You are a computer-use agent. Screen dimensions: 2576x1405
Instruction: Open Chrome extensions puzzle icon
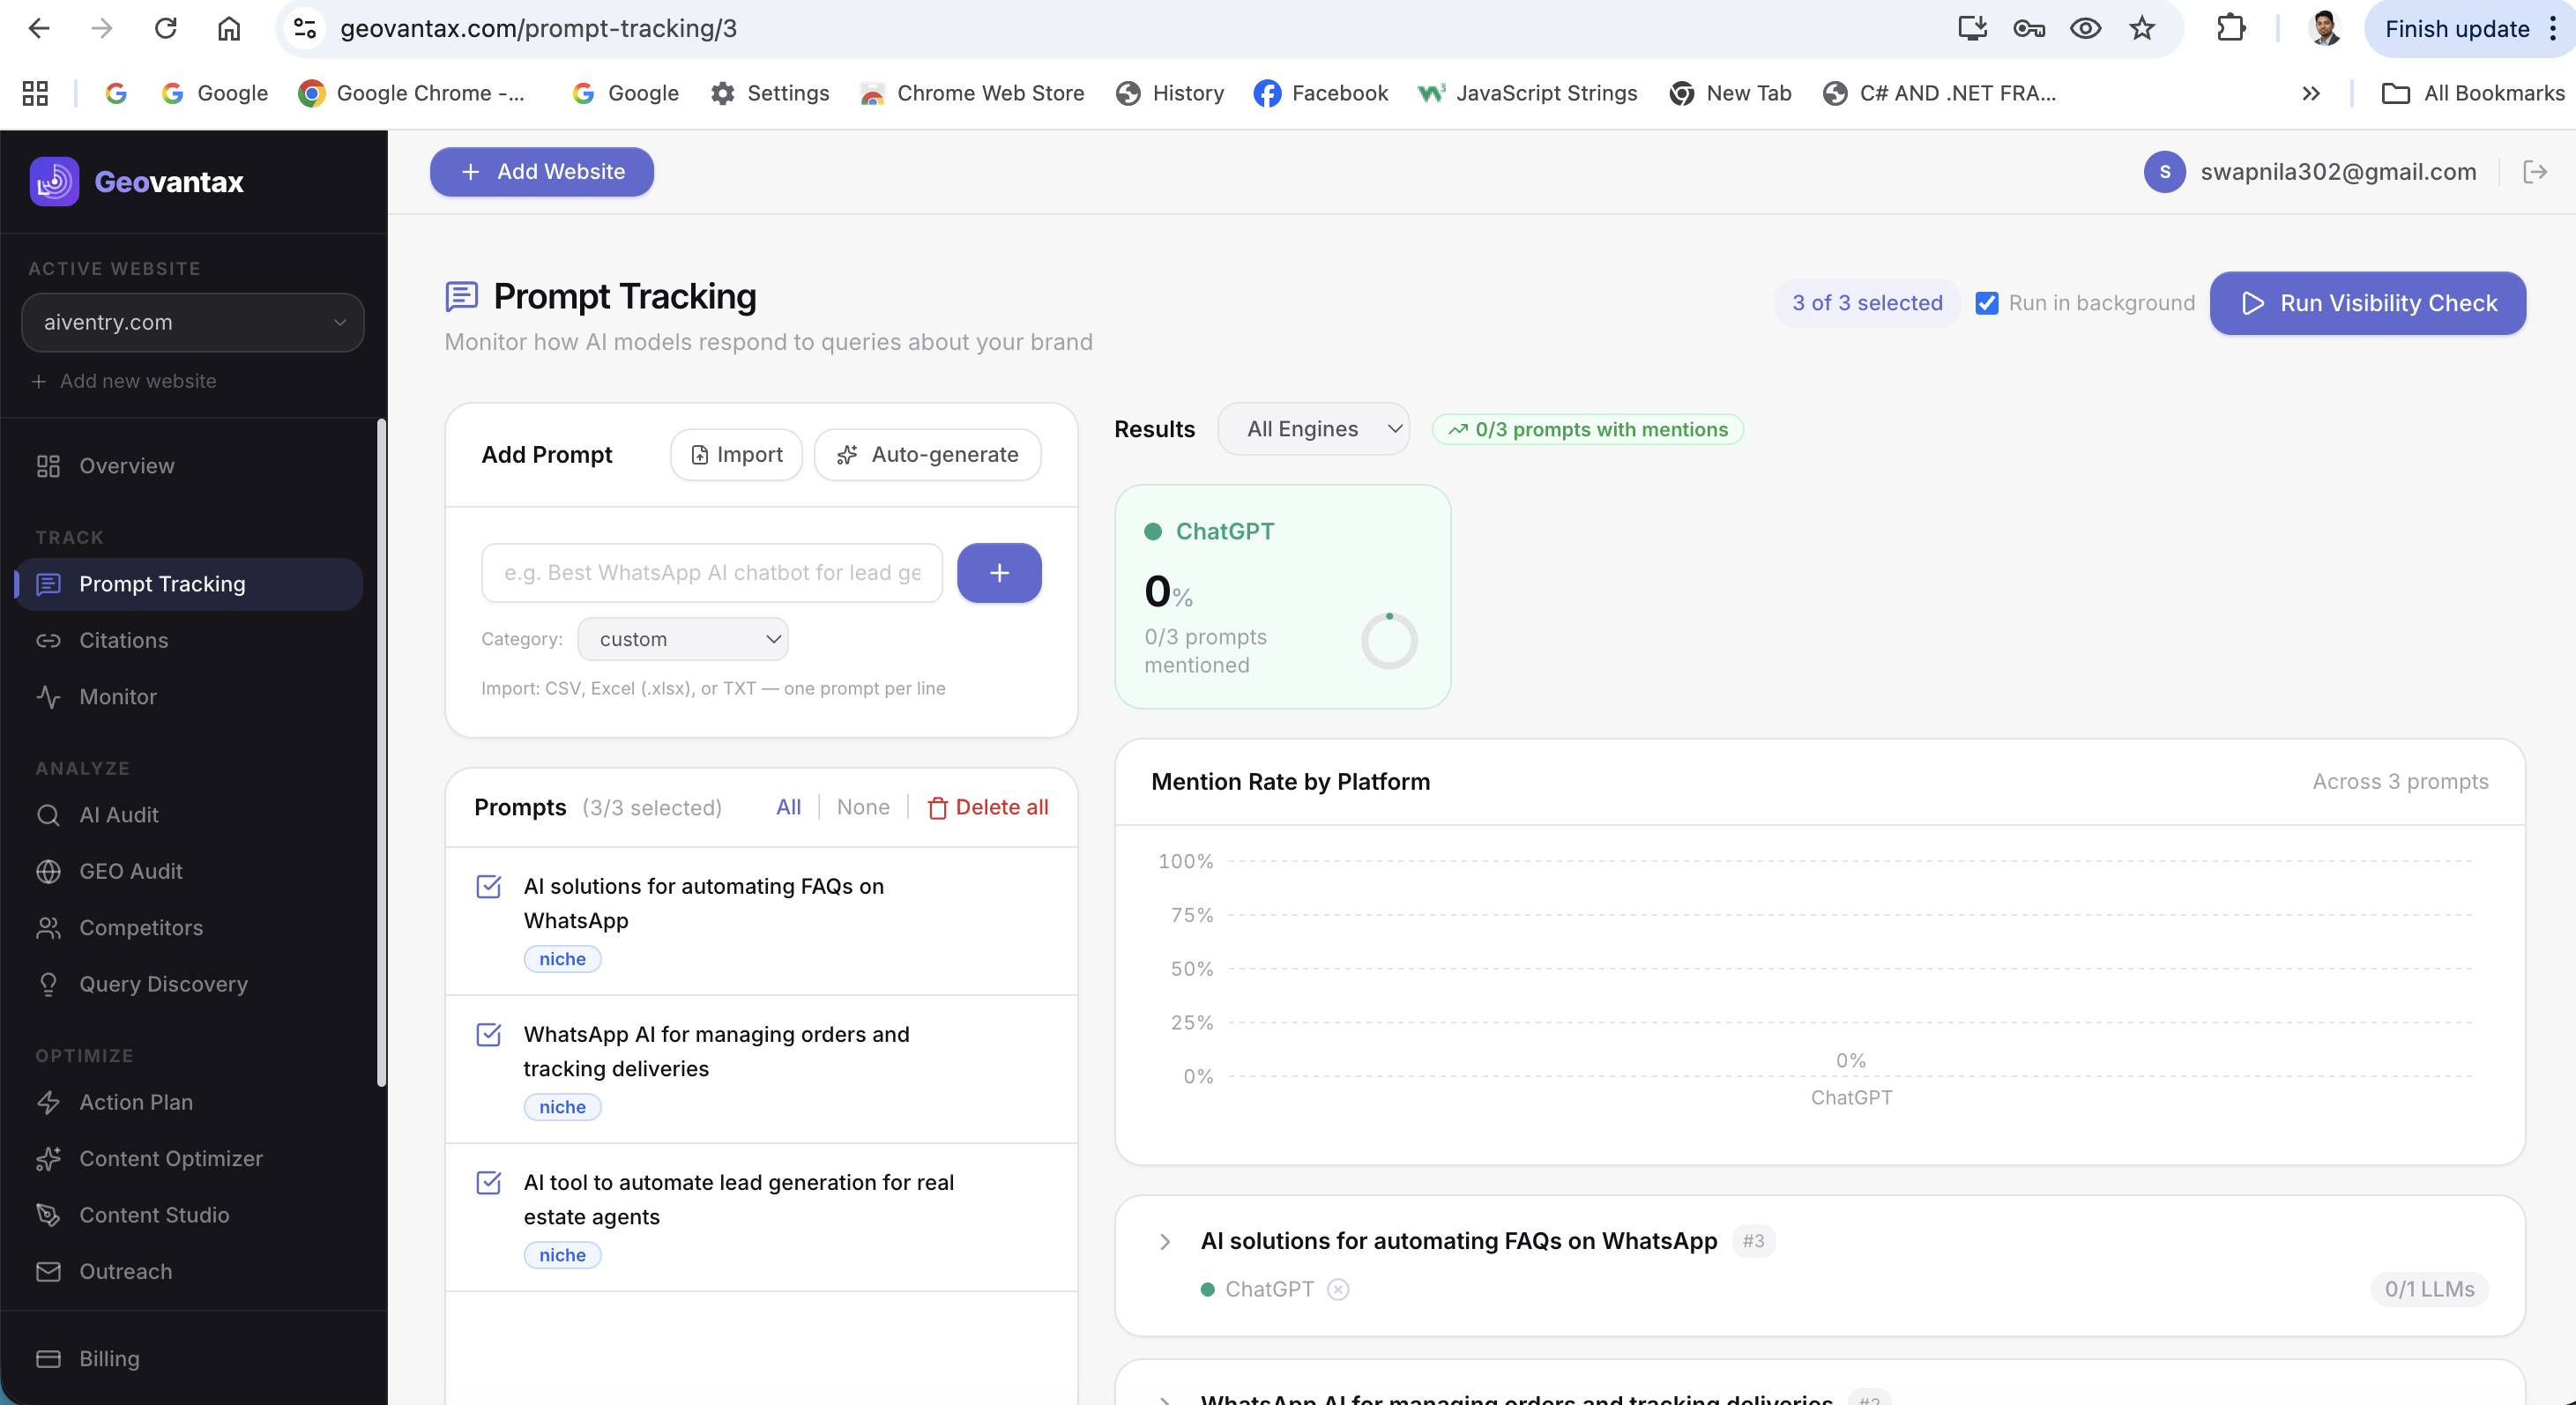2231,29
